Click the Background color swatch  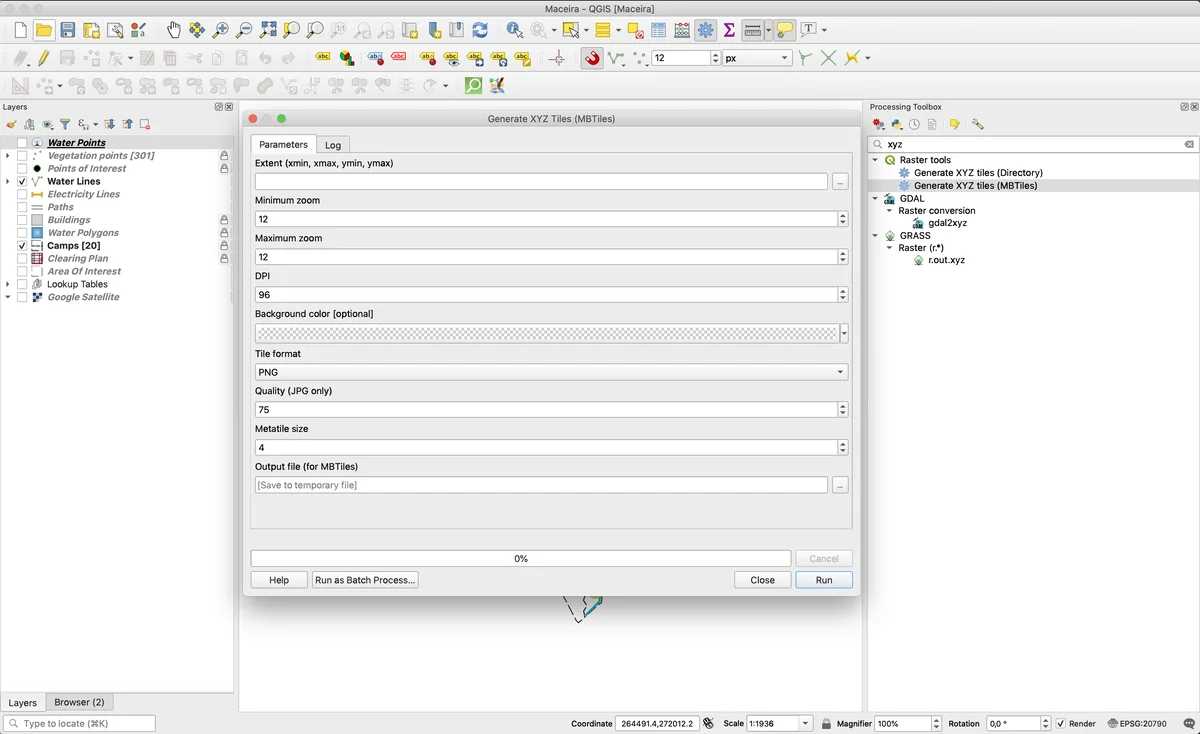[546, 334]
